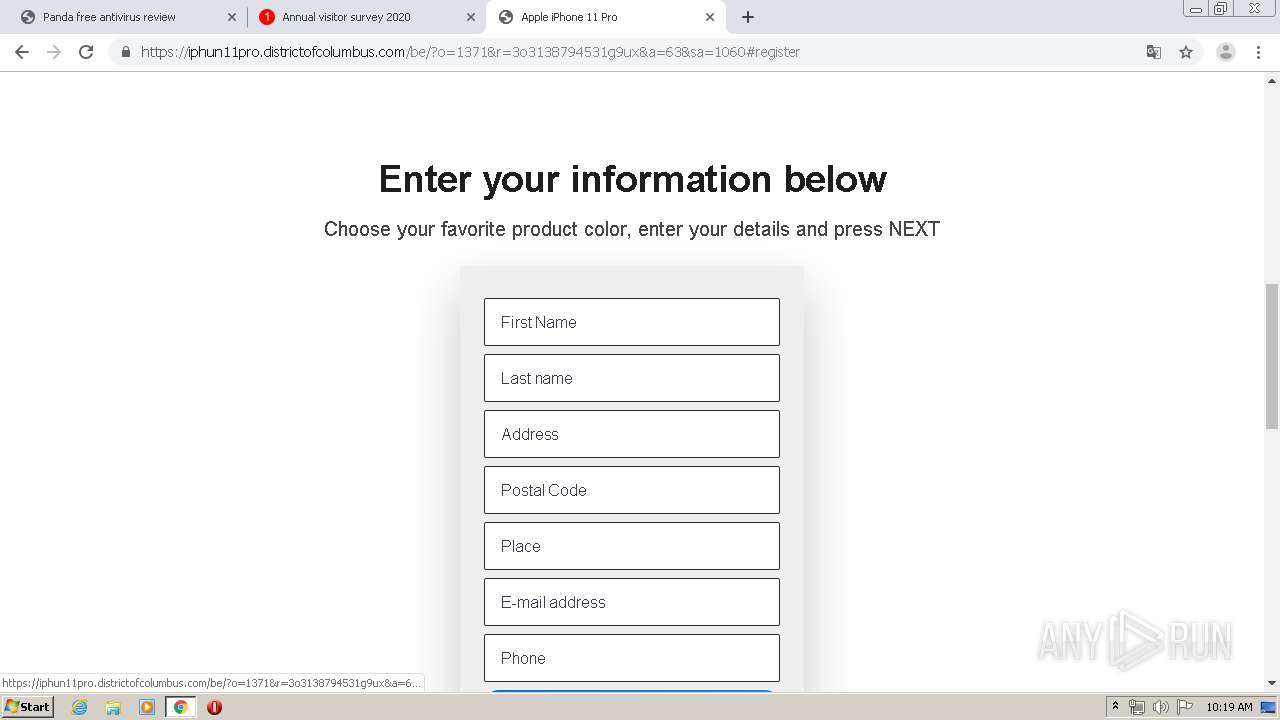Image resolution: width=1280 pixels, height=720 pixels.
Task: Open Windows Explorer folder from taskbar
Action: point(113,707)
